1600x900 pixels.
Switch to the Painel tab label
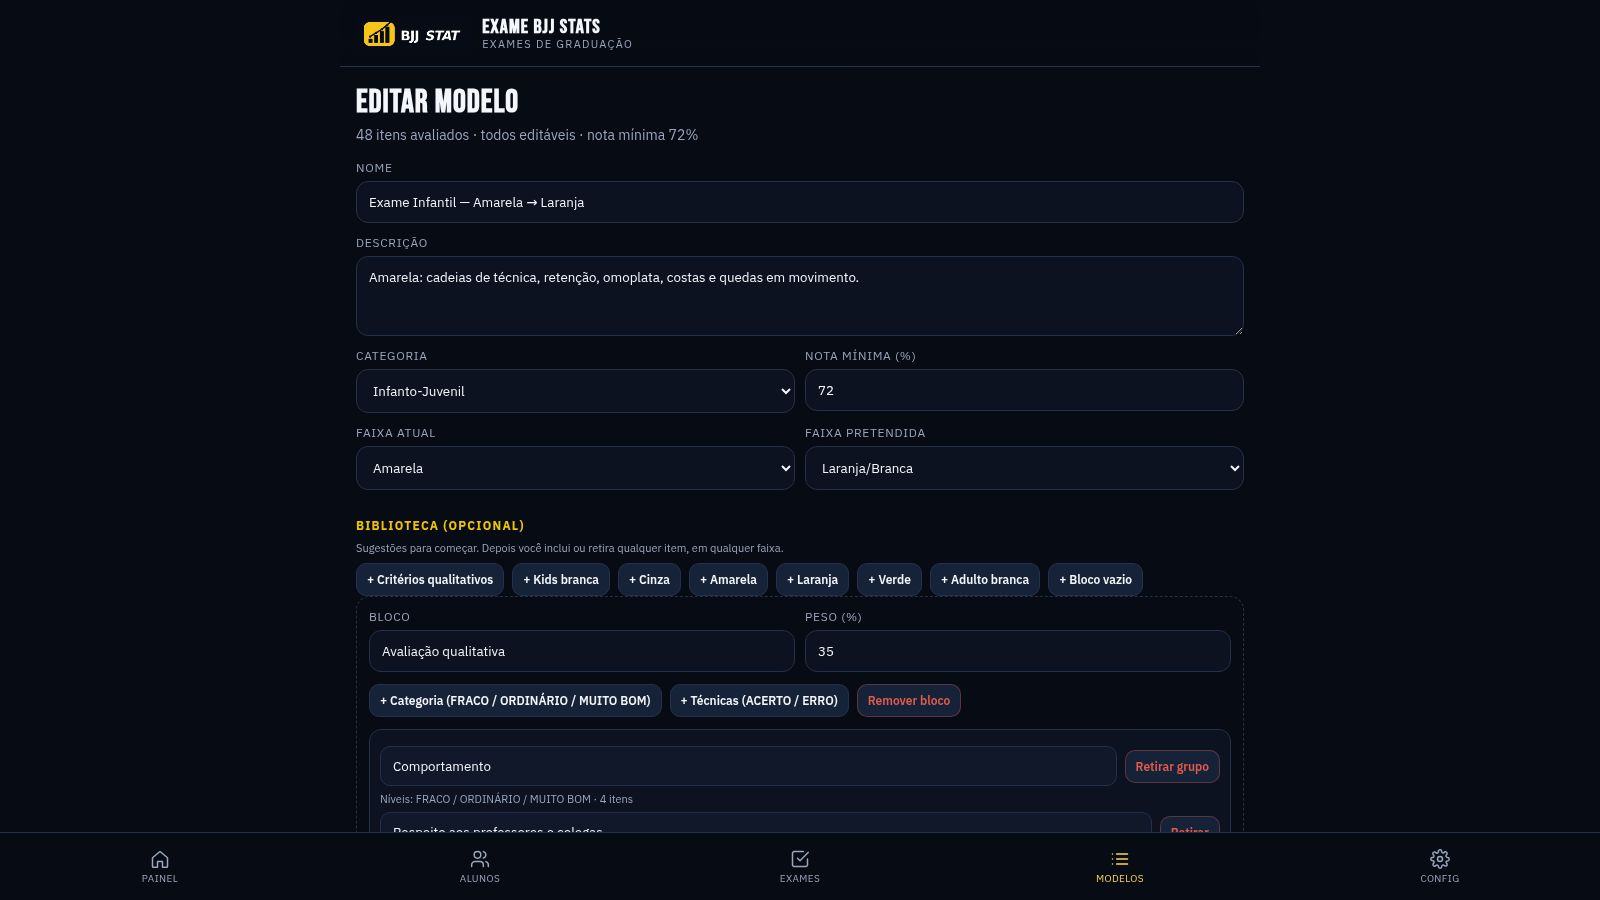(x=160, y=879)
